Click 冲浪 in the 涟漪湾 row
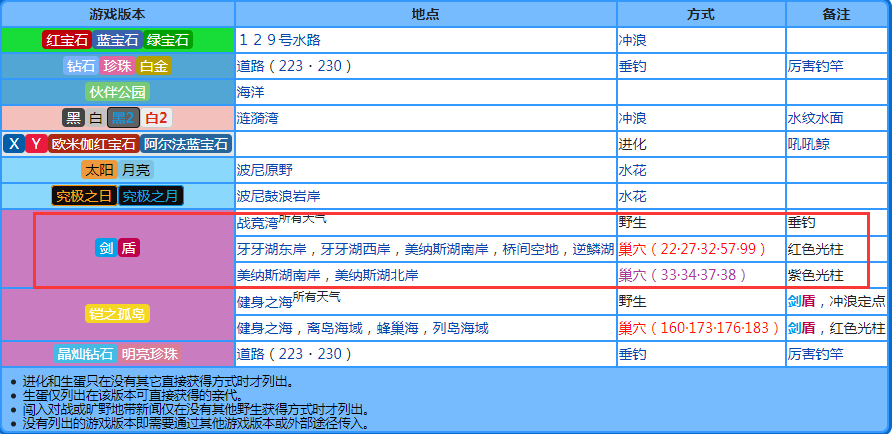The image size is (892, 434). click(x=633, y=118)
